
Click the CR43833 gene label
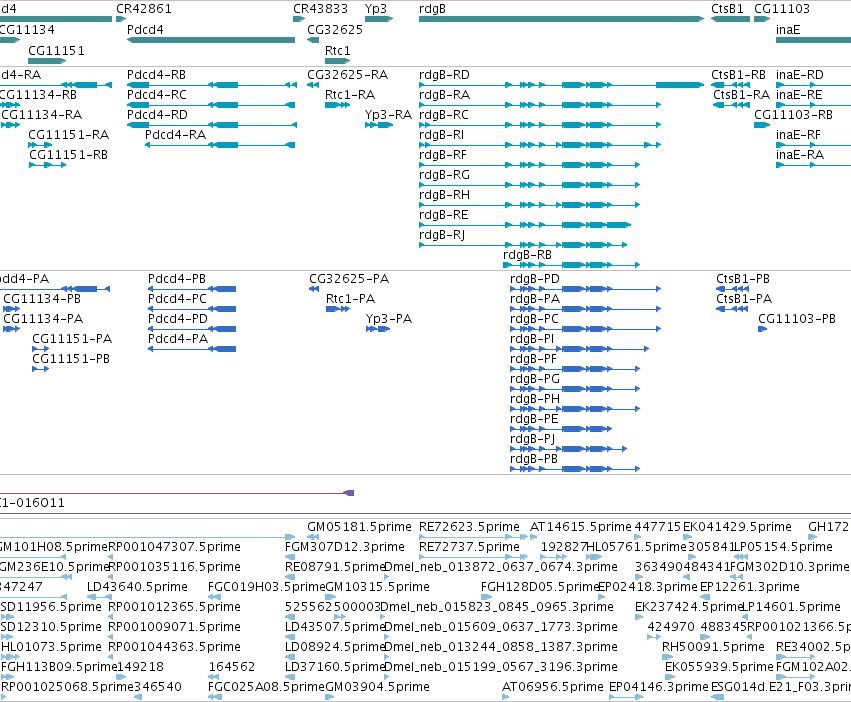[320, 9]
